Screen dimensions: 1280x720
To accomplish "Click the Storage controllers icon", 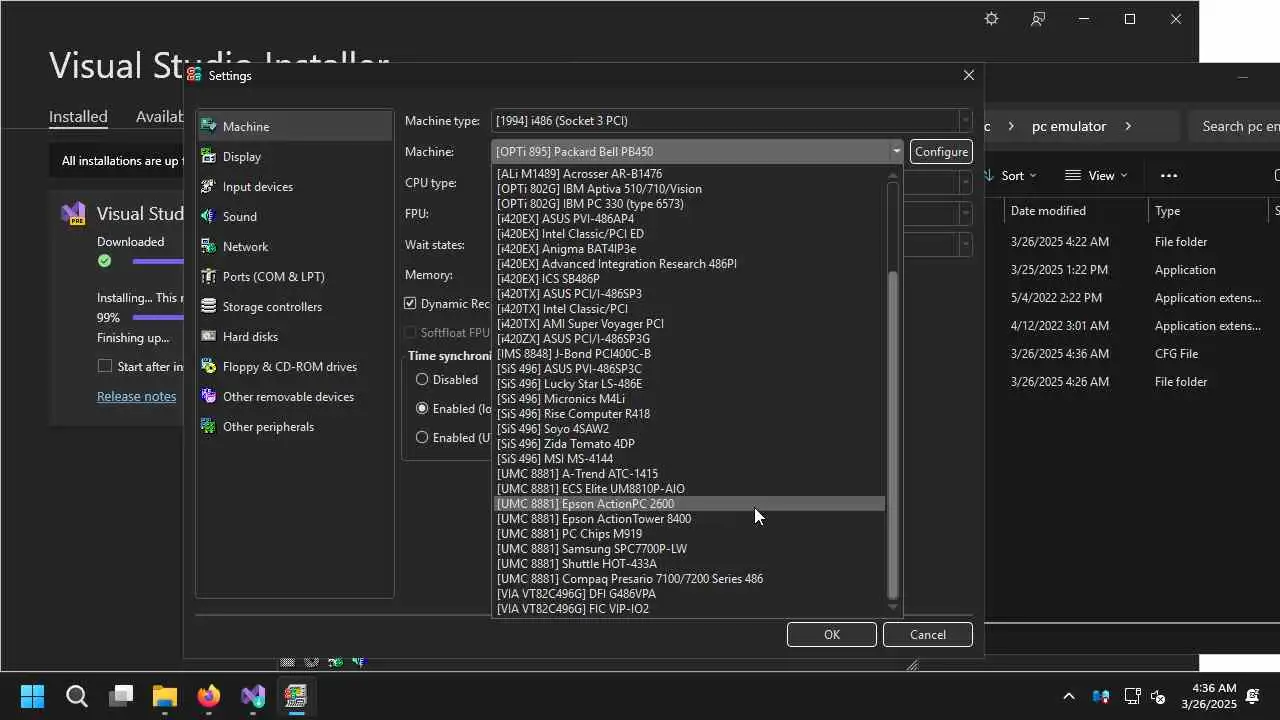I will click(208, 306).
